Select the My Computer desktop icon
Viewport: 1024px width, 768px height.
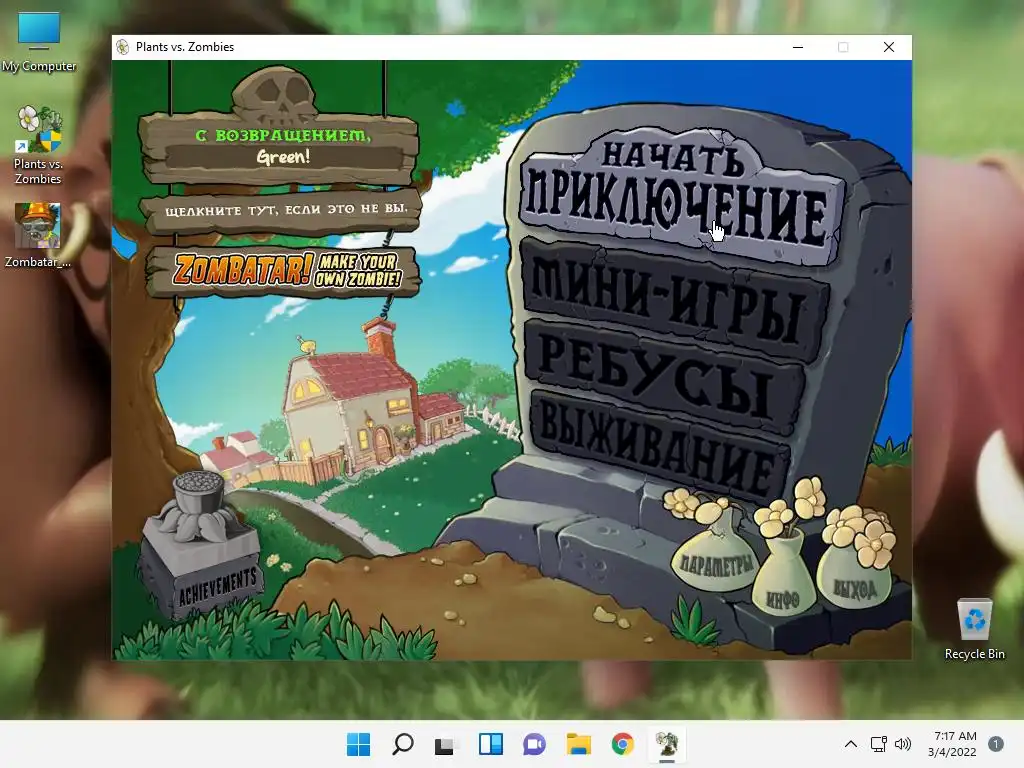pos(39,42)
